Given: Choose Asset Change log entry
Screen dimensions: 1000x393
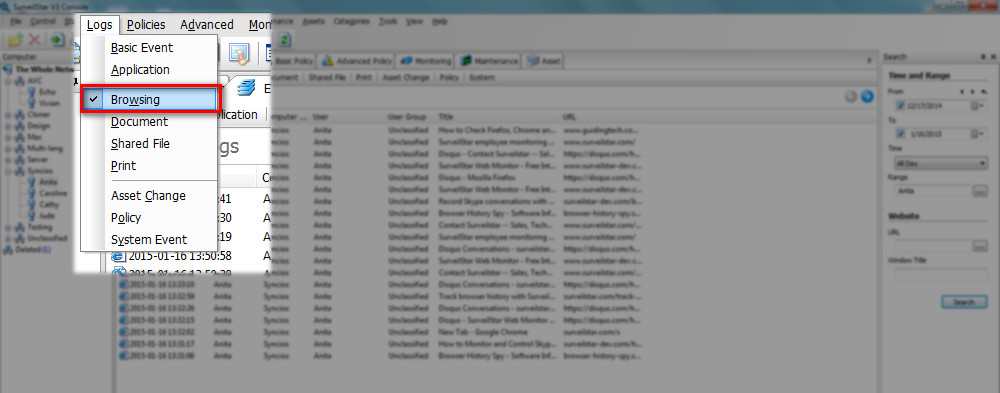Looking at the screenshot, I should pos(148,196).
